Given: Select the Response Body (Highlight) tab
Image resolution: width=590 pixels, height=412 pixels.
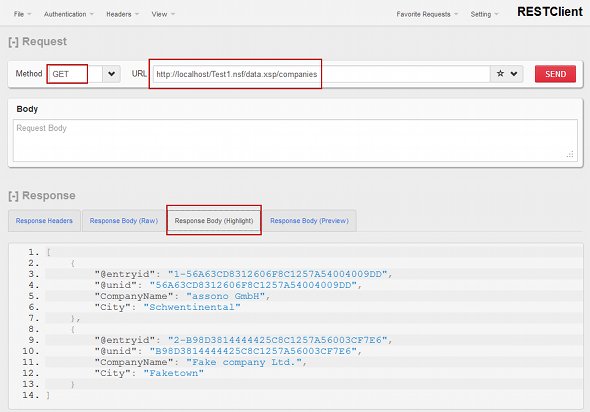Looking at the screenshot, I should 214,221.
